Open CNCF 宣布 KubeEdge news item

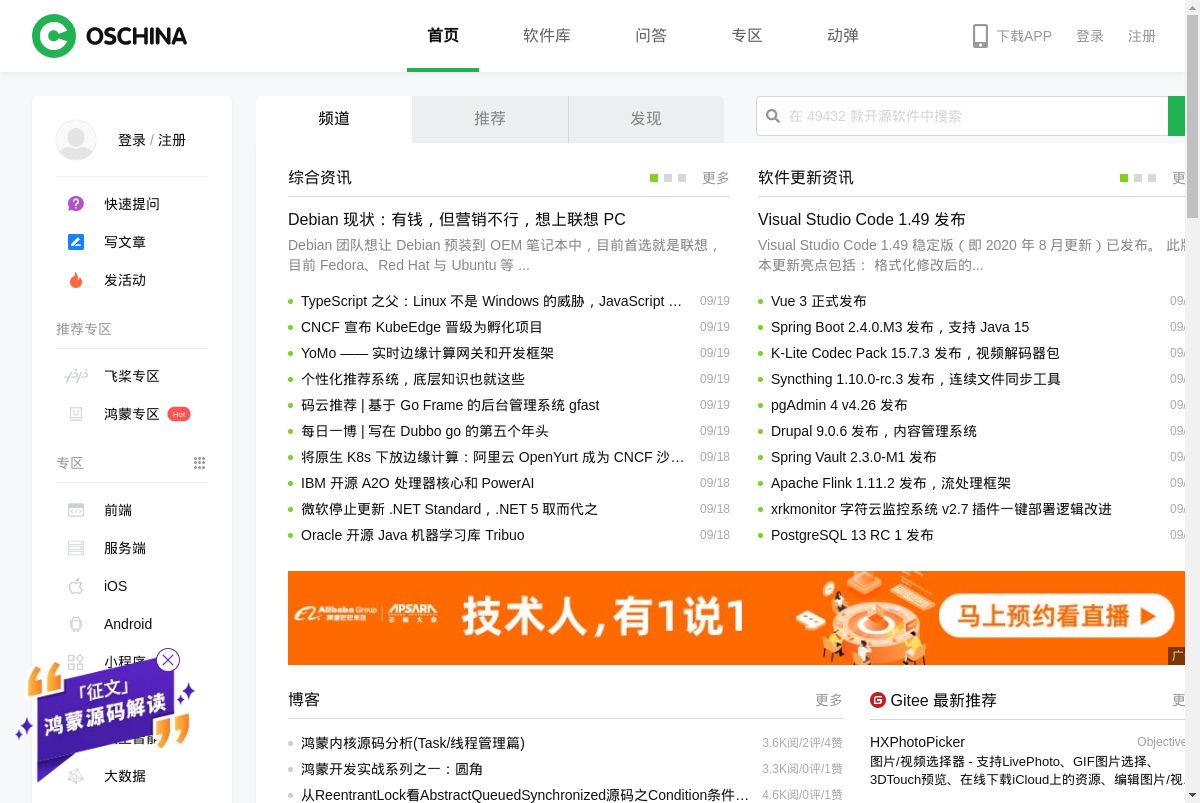[x=422, y=327]
